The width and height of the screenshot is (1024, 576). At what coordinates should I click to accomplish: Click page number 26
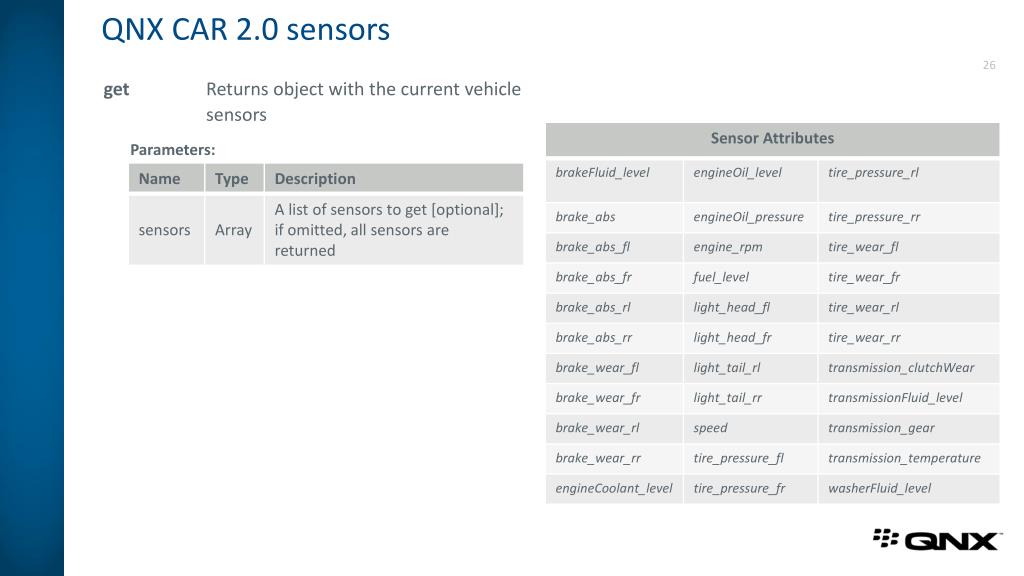click(x=989, y=65)
